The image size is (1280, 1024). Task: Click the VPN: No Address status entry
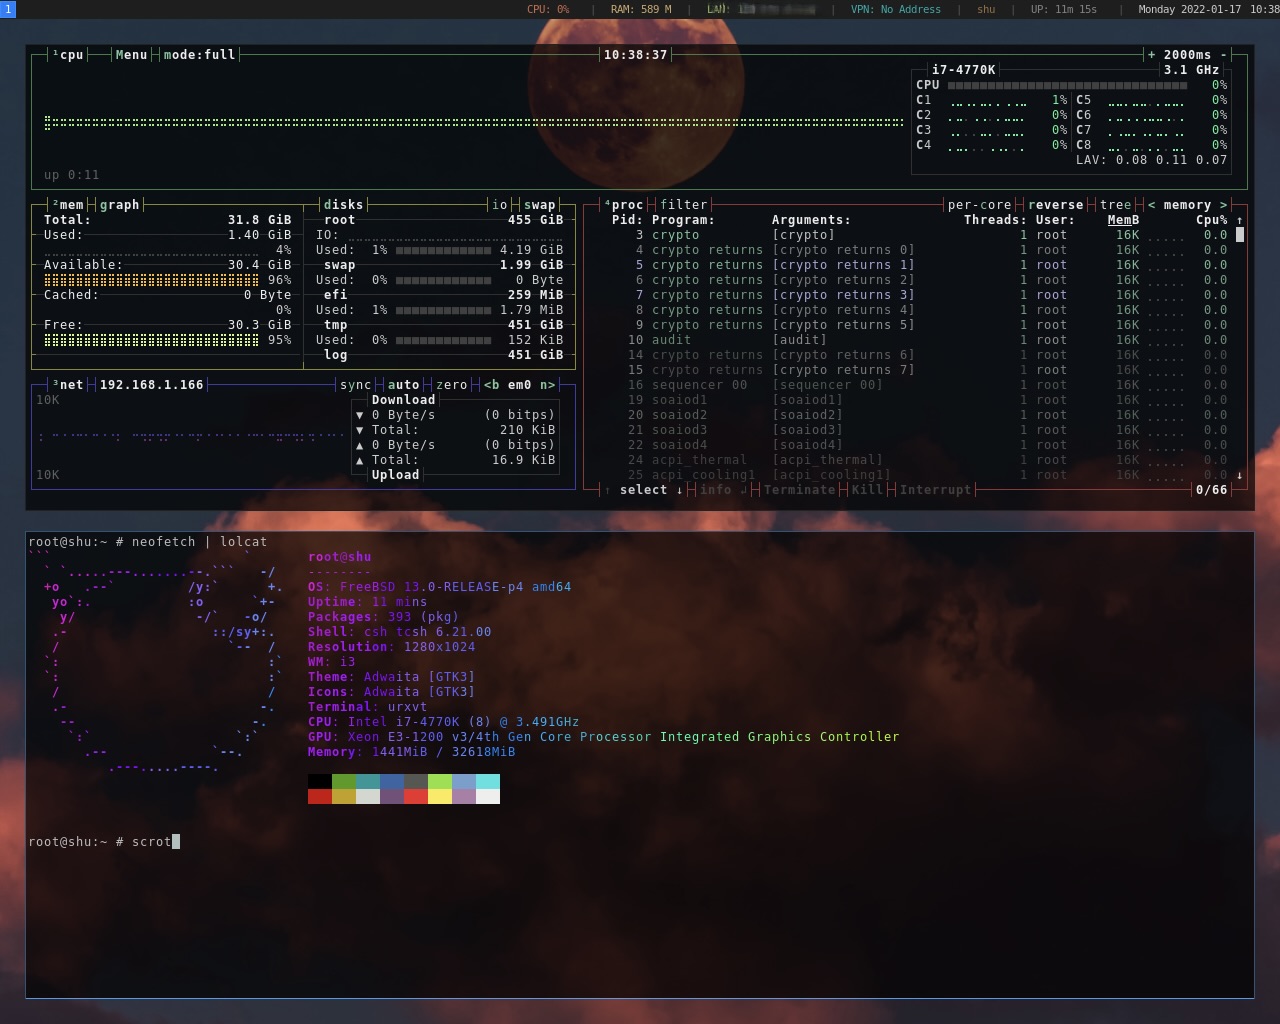(x=896, y=9)
